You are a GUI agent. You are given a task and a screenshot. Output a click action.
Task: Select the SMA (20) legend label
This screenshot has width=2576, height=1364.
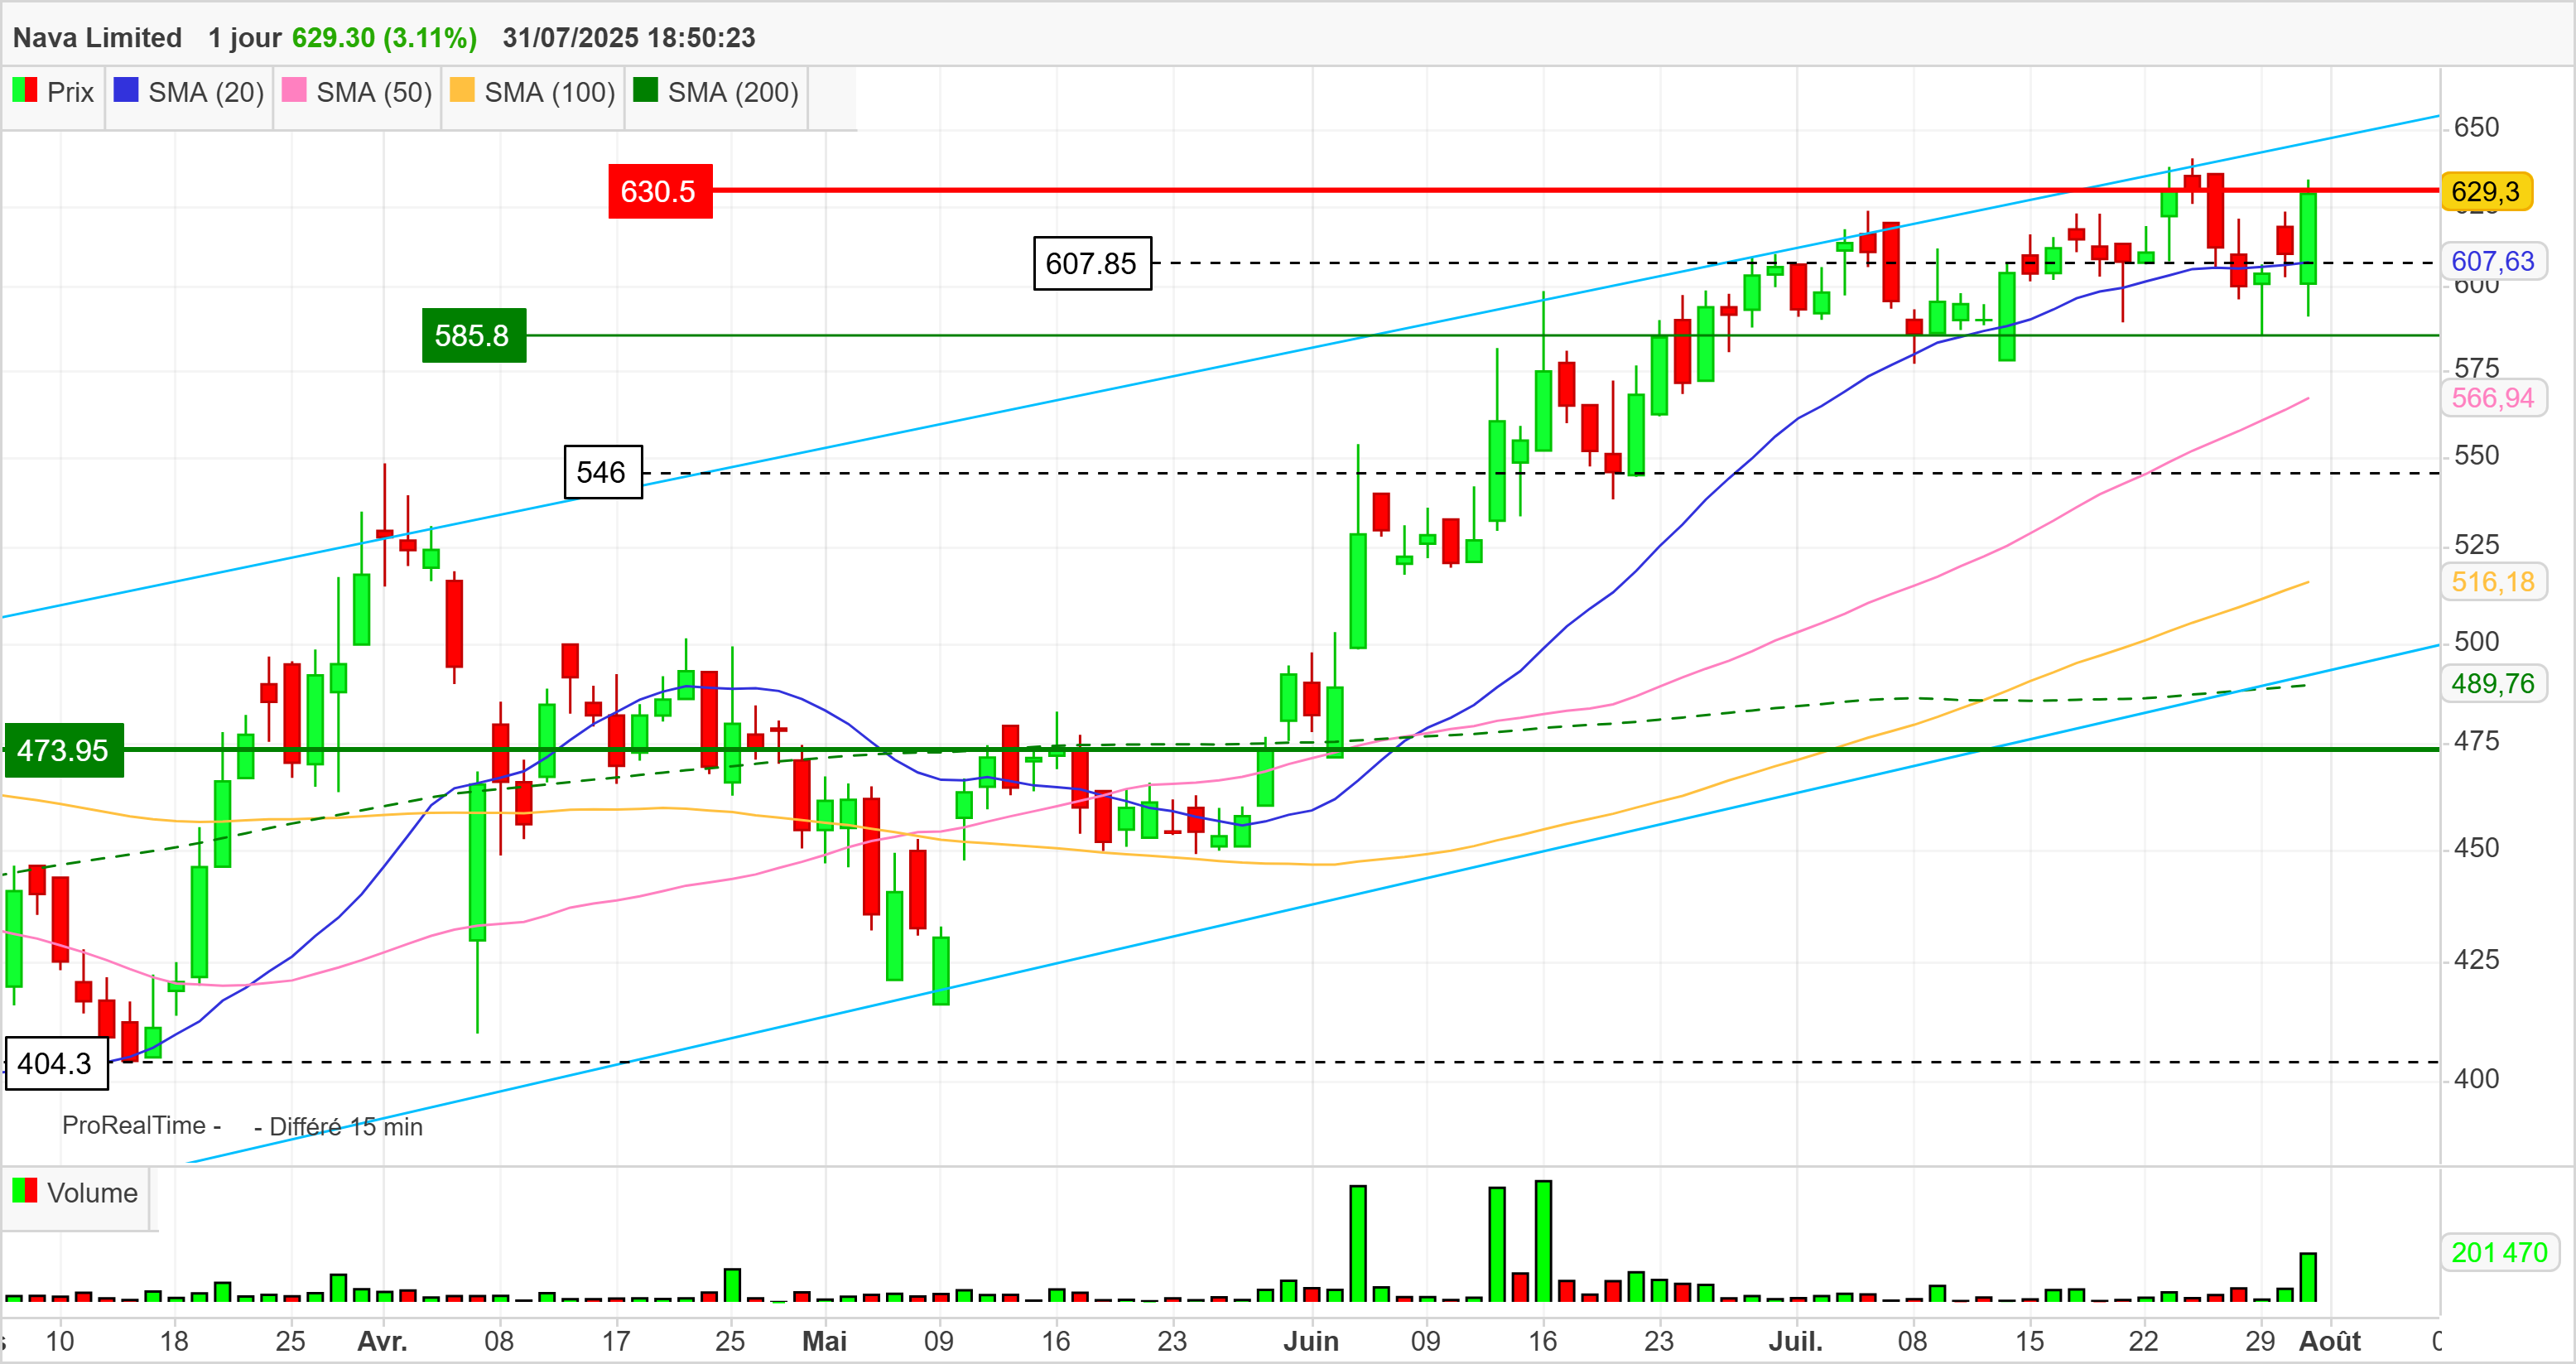(x=206, y=92)
